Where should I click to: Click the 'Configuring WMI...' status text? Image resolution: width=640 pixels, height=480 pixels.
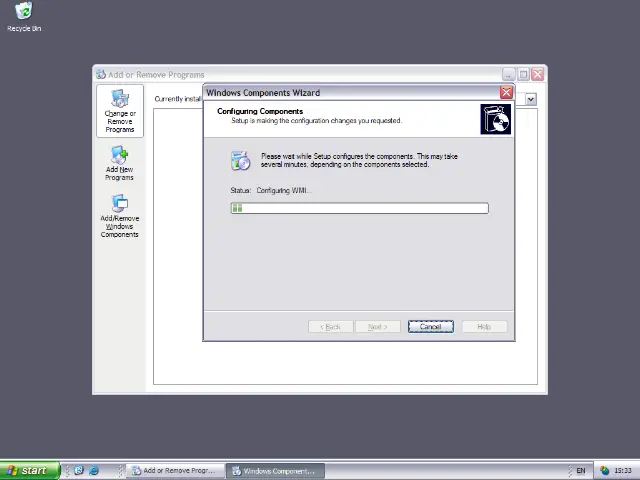click(x=284, y=190)
